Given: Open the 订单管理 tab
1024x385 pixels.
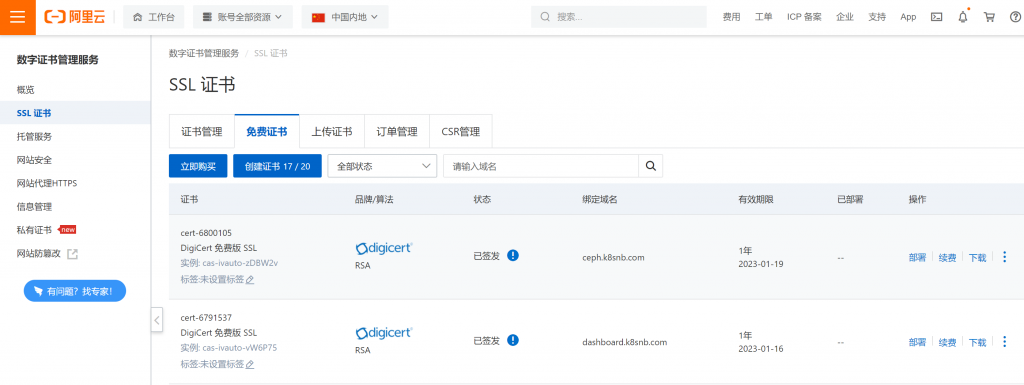Looking at the screenshot, I should point(397,131).
